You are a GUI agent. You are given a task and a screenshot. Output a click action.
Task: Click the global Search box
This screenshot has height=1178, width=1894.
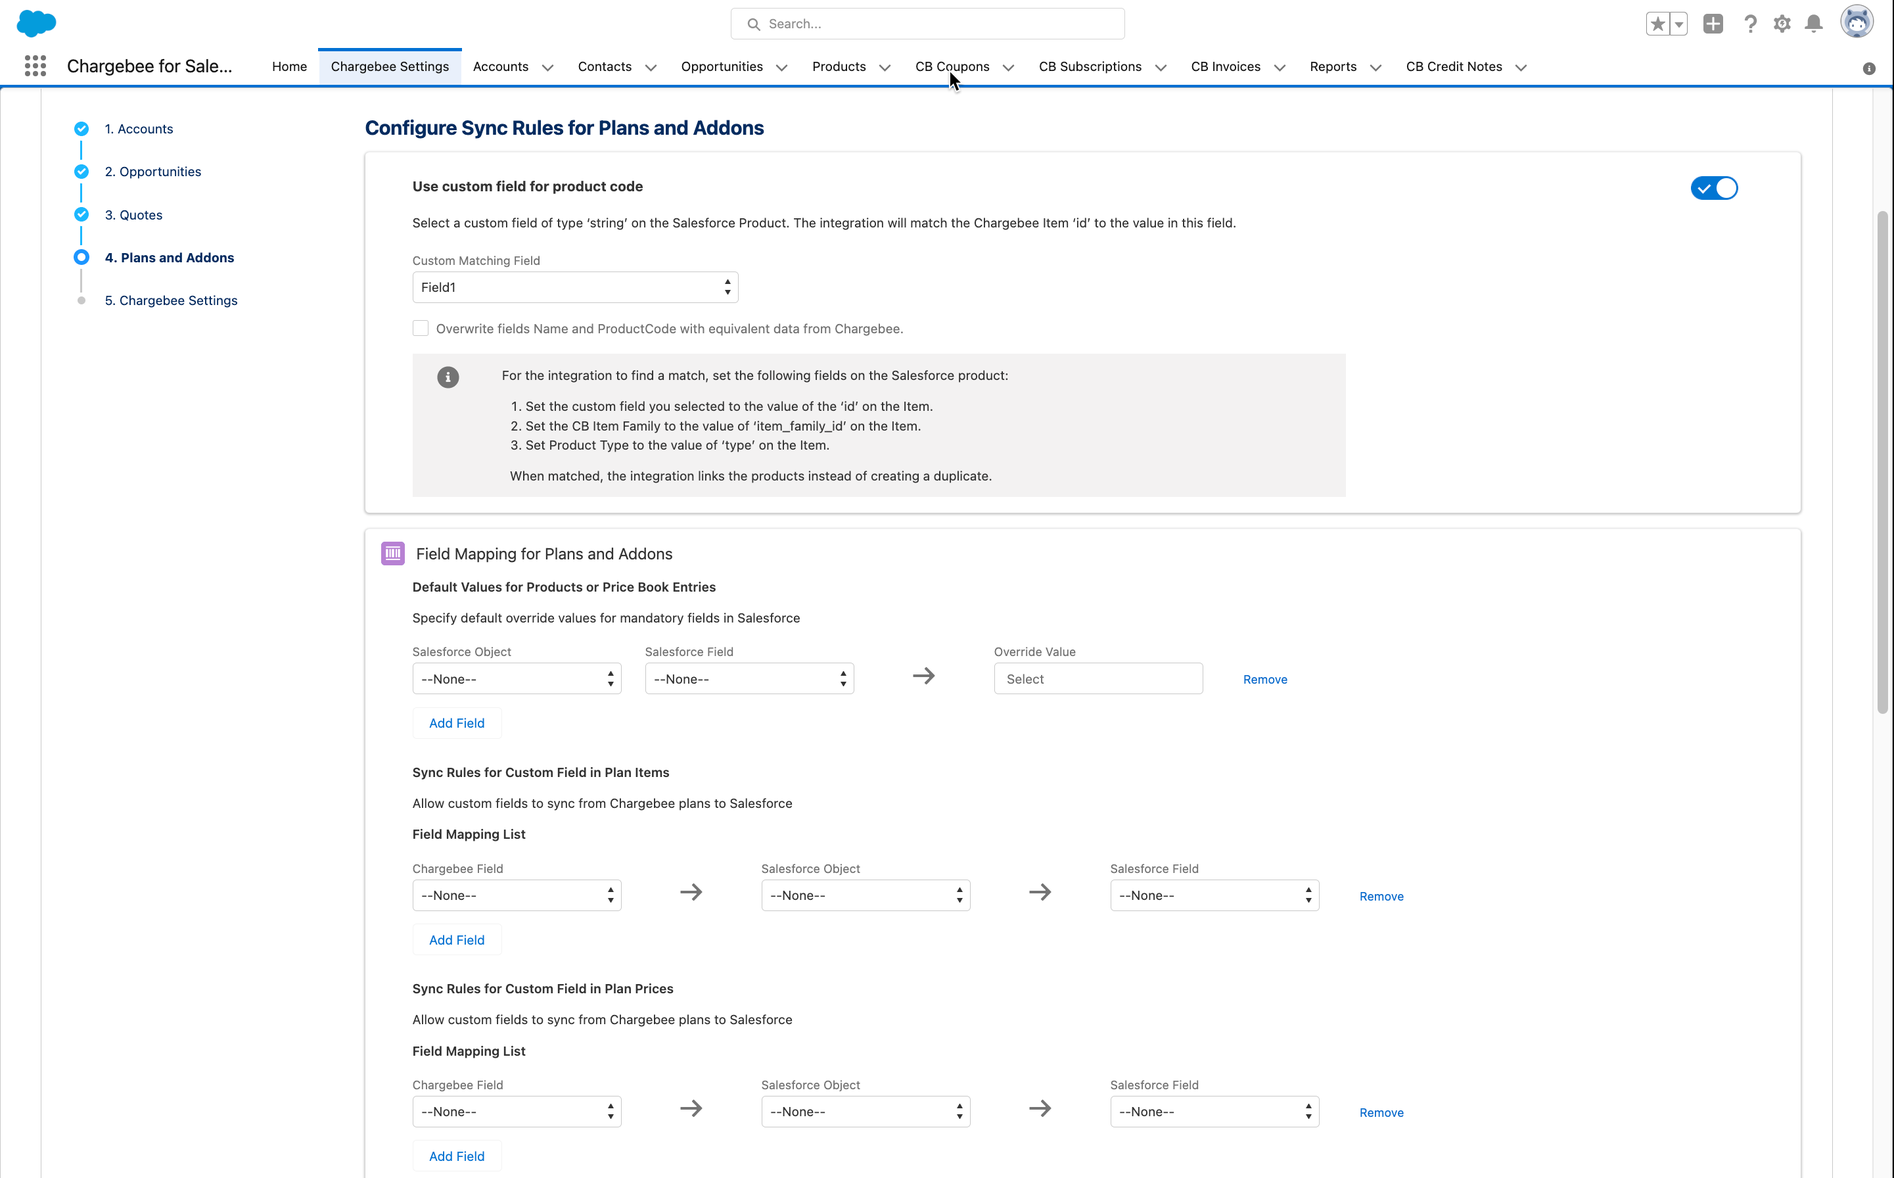[927, 24]
